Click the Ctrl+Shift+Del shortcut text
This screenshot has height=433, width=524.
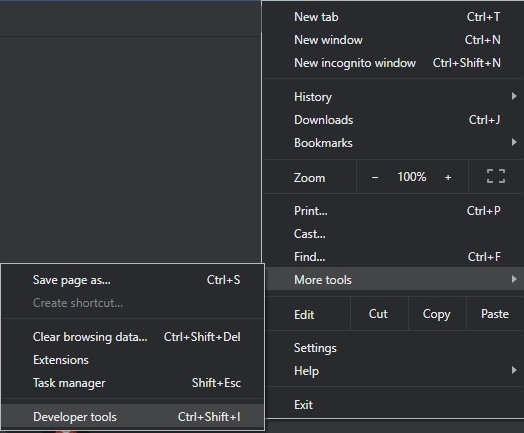point(202,337)
